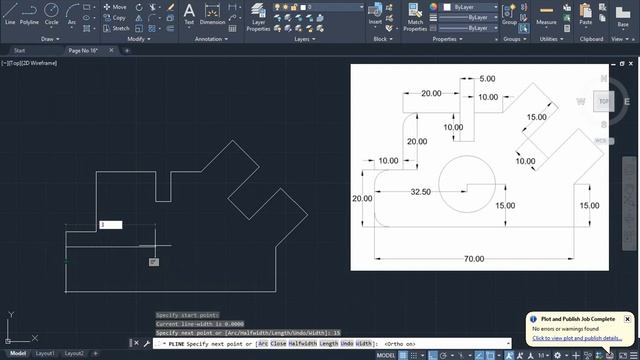Click the Scale tool icon
Screen dimensions: 640x360
[139, 29]
